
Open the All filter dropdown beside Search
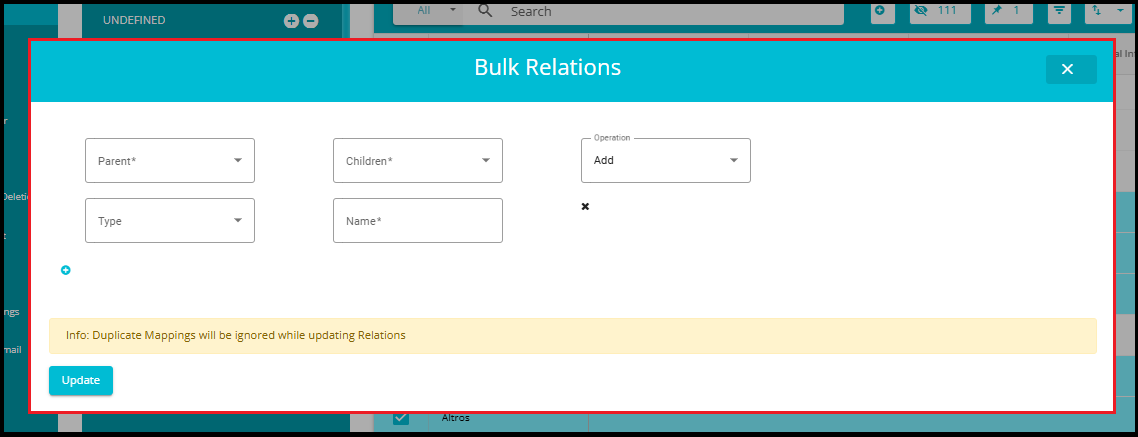click(x=435, y=11)
